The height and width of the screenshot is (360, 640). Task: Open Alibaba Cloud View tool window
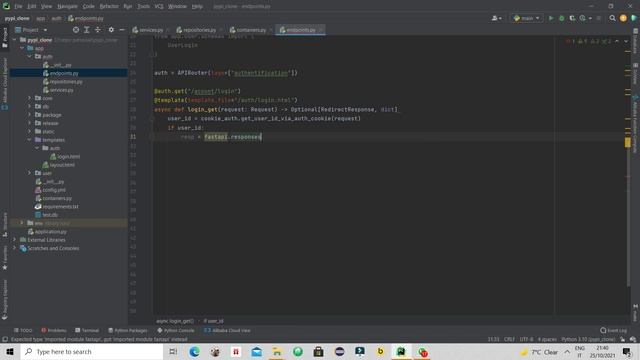click(227, 330)
